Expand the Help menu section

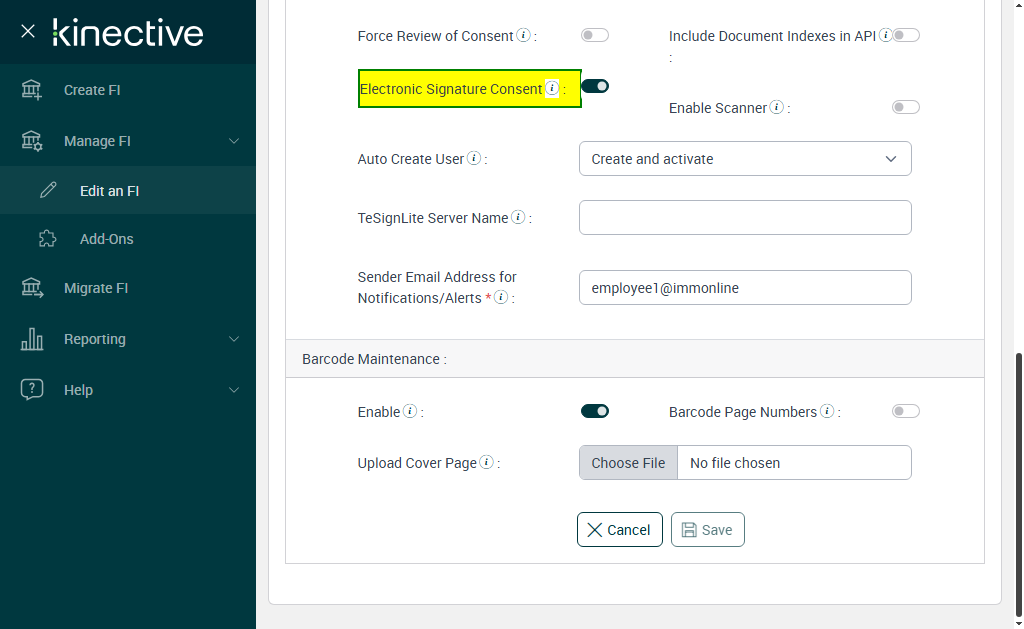pos(128,390)
